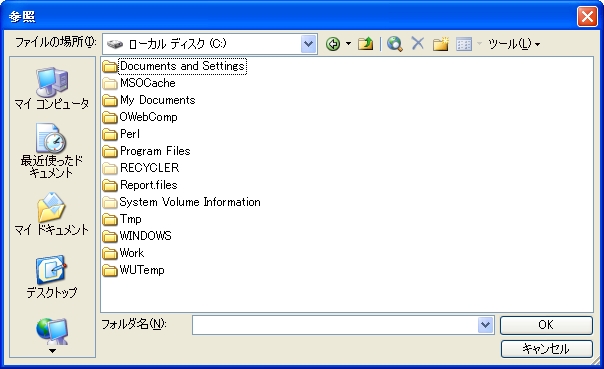Click the folder icon beside System Volume Information
604x369 pixels.
pos(110,203)
